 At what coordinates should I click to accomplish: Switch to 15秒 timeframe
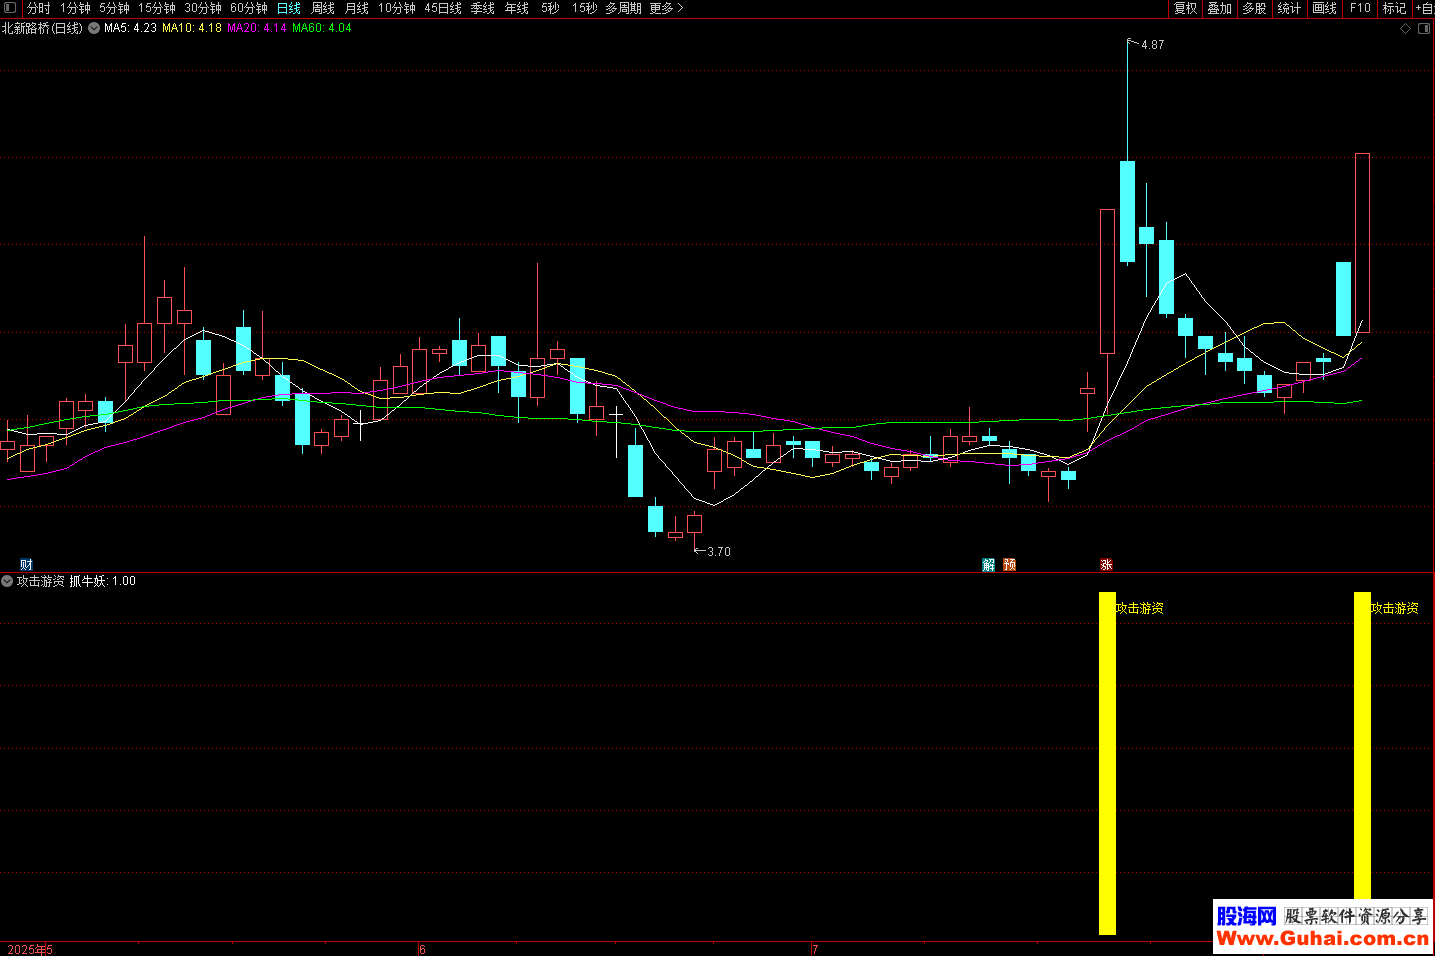tap(585, 8)
